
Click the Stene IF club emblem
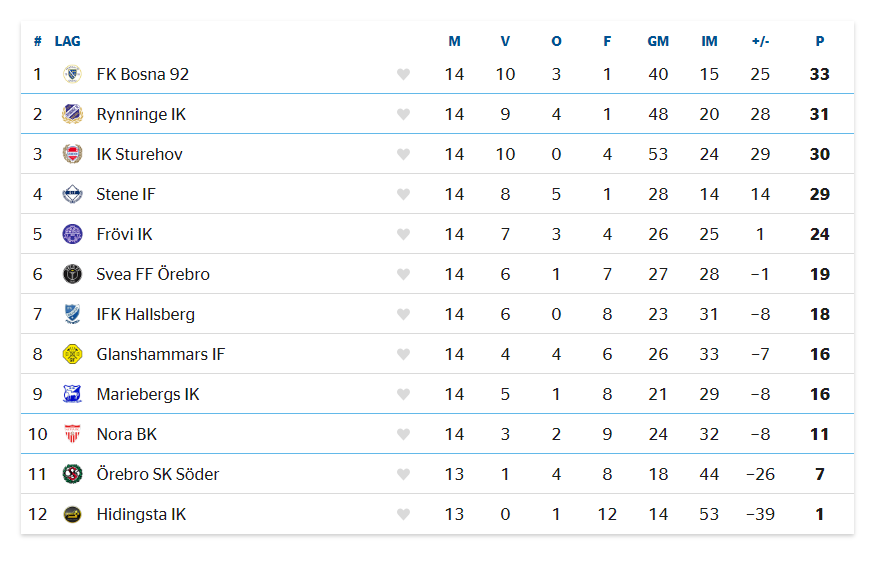click(72, 194)
